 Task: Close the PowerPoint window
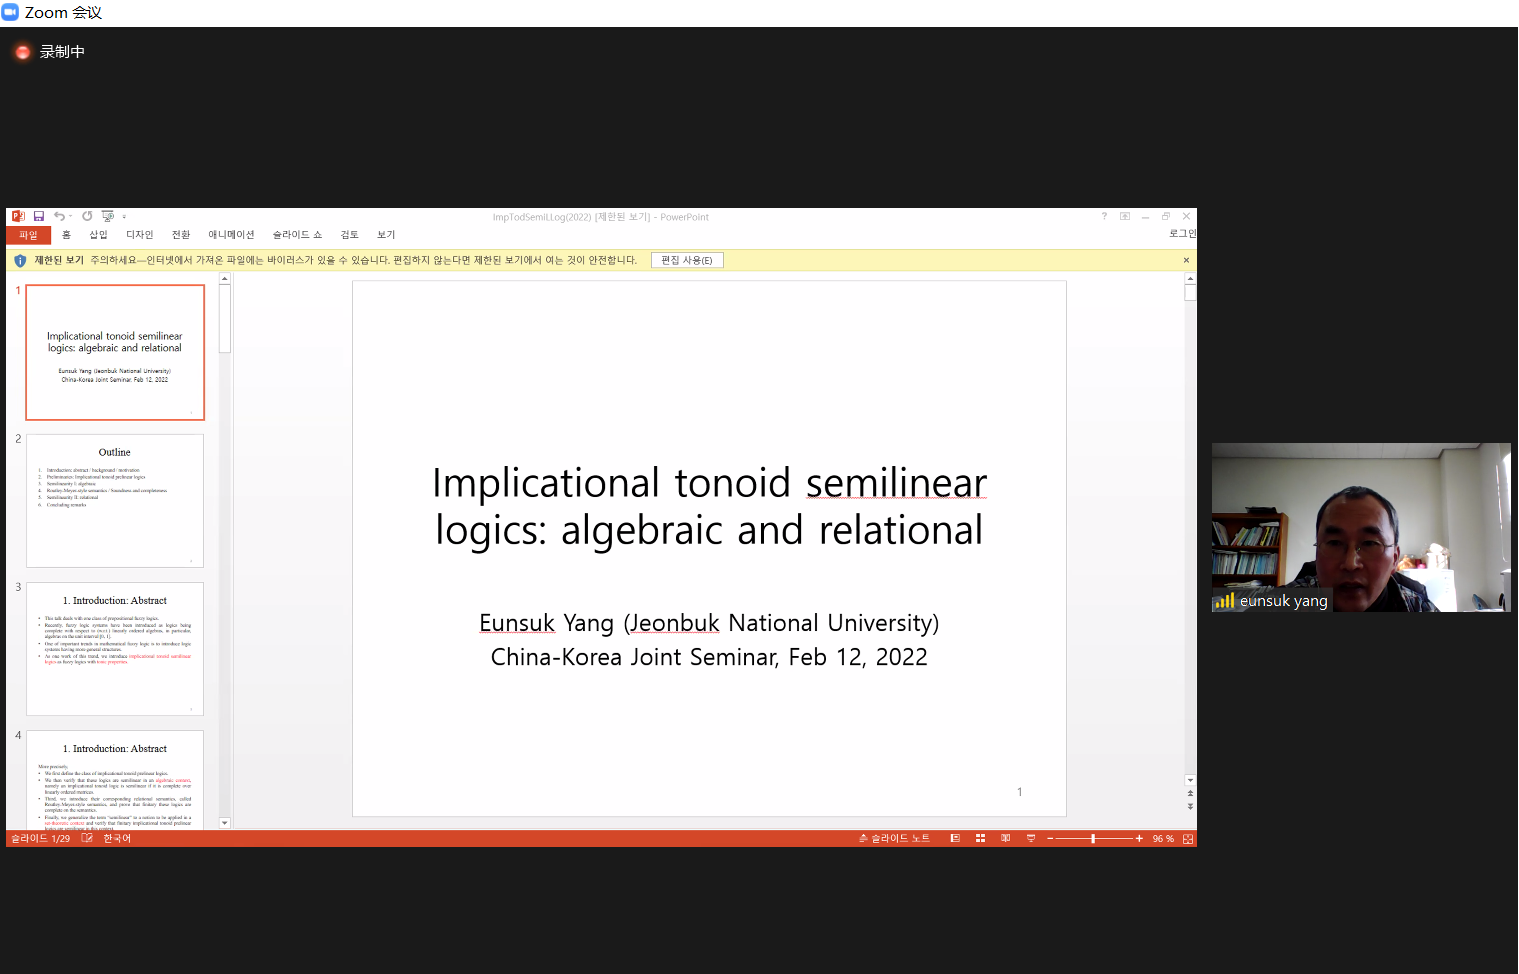[1187, 216]
